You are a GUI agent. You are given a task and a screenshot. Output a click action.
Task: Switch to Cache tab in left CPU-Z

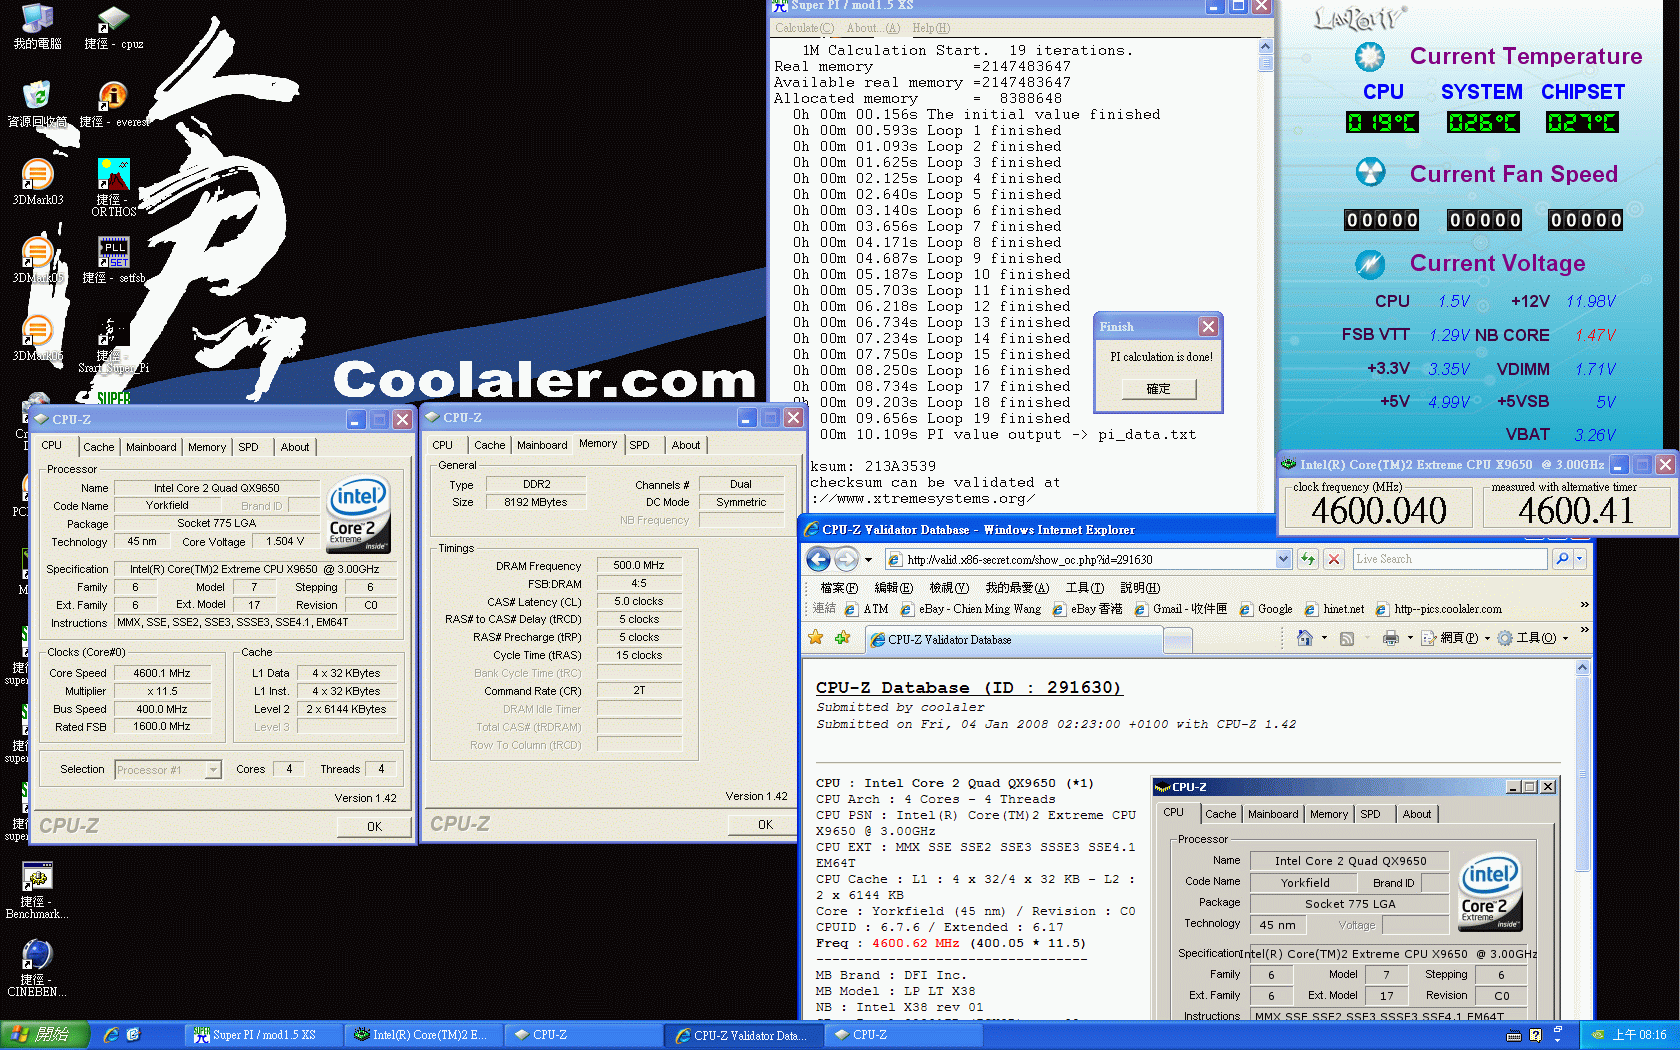pos(98,447)
